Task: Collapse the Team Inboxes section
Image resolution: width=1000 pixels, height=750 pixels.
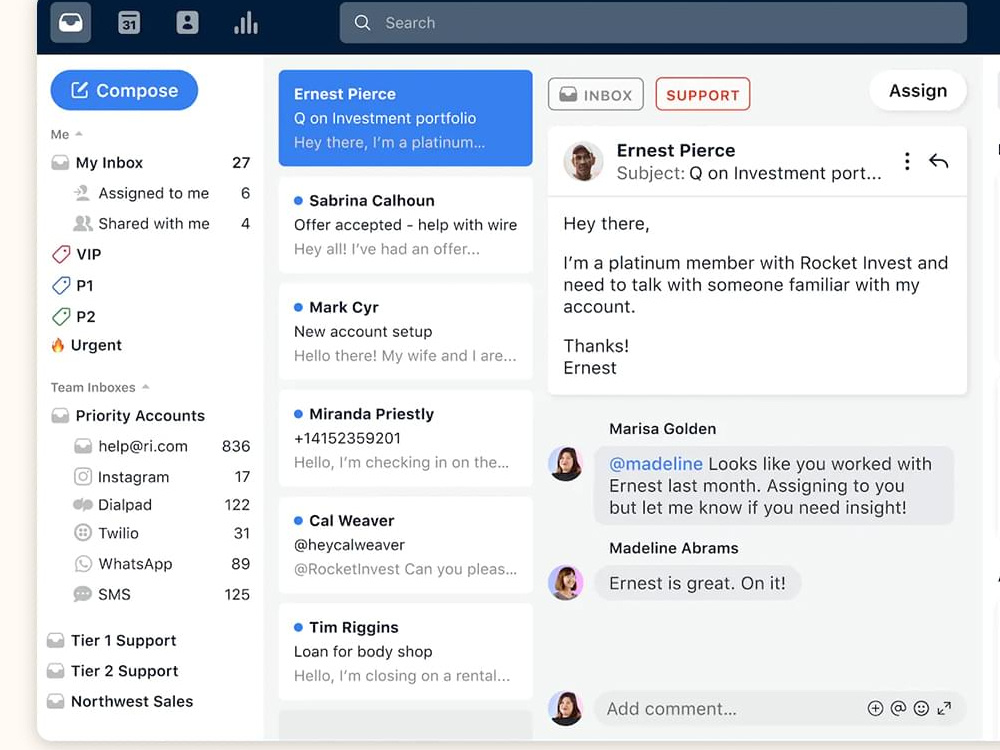Action: coord(100,387)
